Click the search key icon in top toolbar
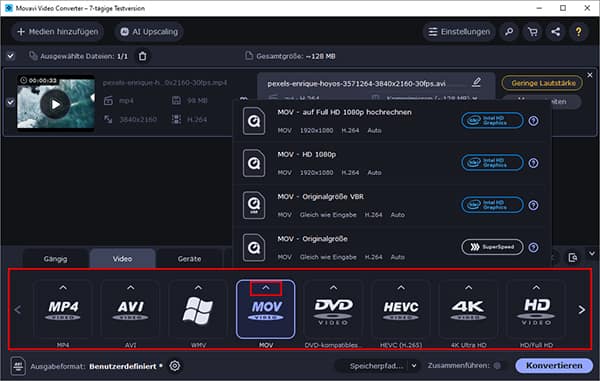The image size is (600, 381). click(509, 32)
